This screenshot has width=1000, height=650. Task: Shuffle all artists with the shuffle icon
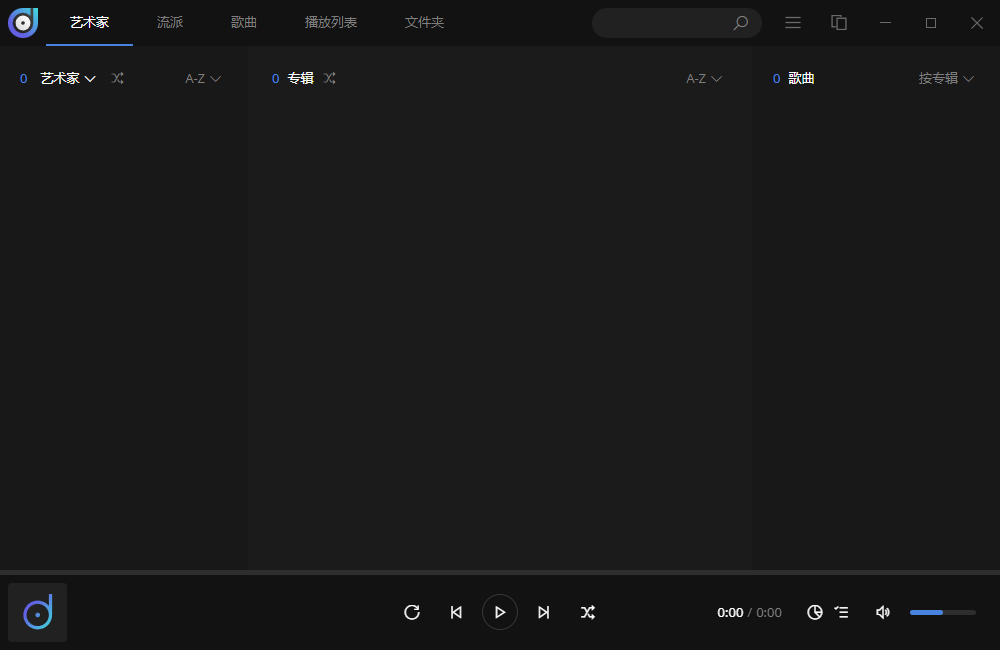pos(117,78)
